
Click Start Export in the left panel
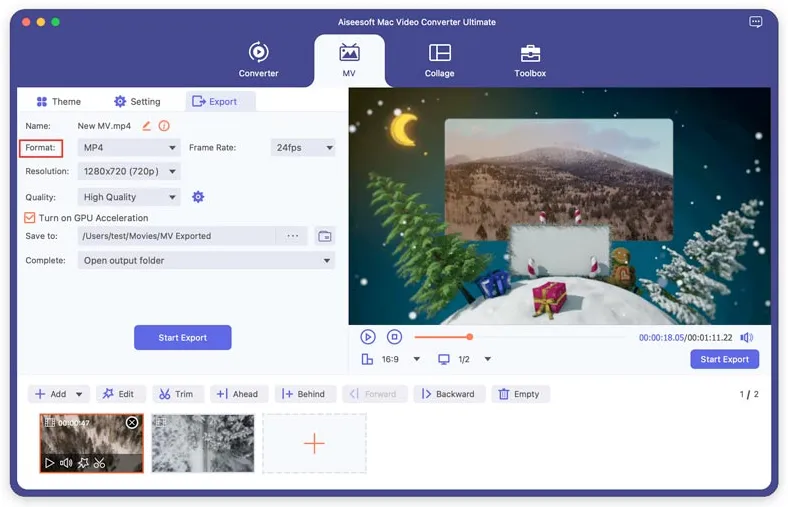pos(182,338)
